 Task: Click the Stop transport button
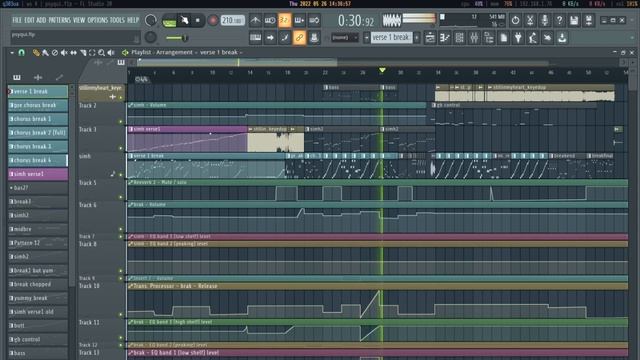(198, 20)
